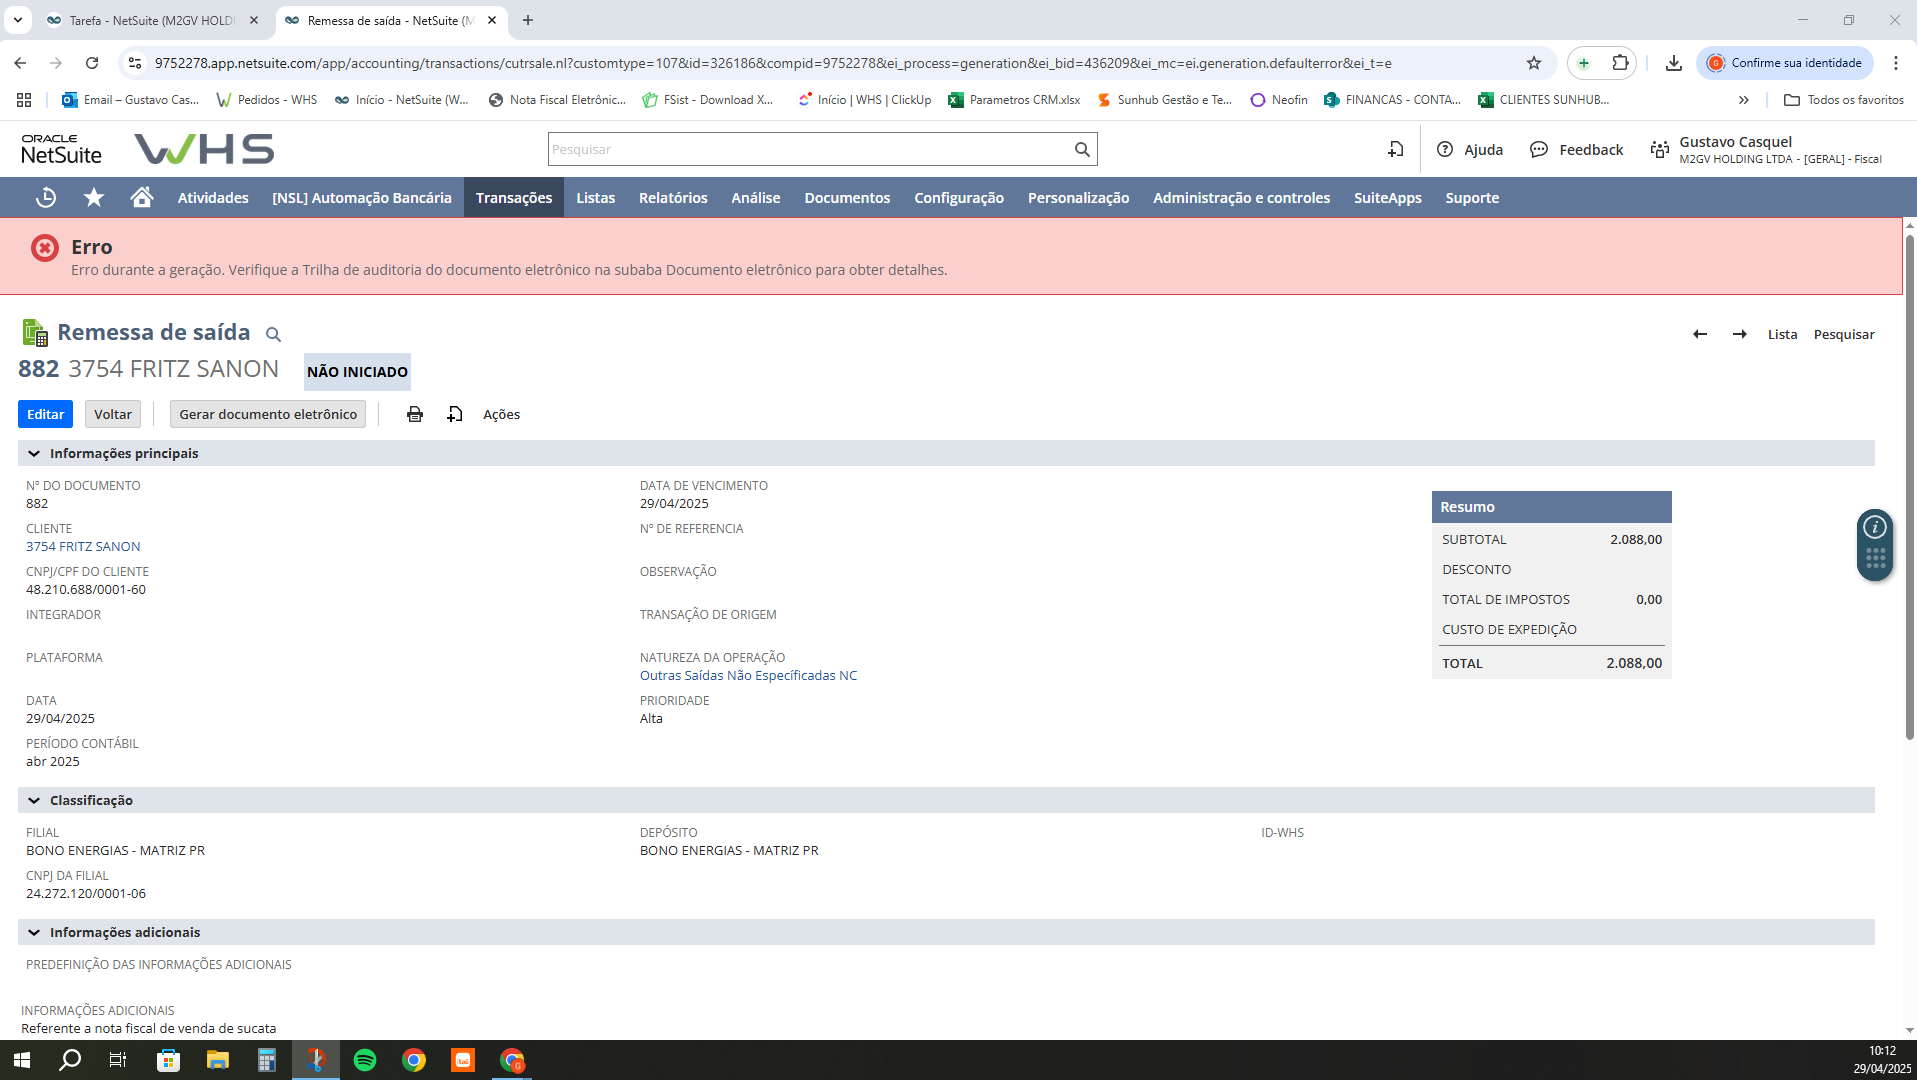This screenshot has width=1917, height=1080.
Task: Click the print icon in the record toolbar
Action: click(414, 414)
